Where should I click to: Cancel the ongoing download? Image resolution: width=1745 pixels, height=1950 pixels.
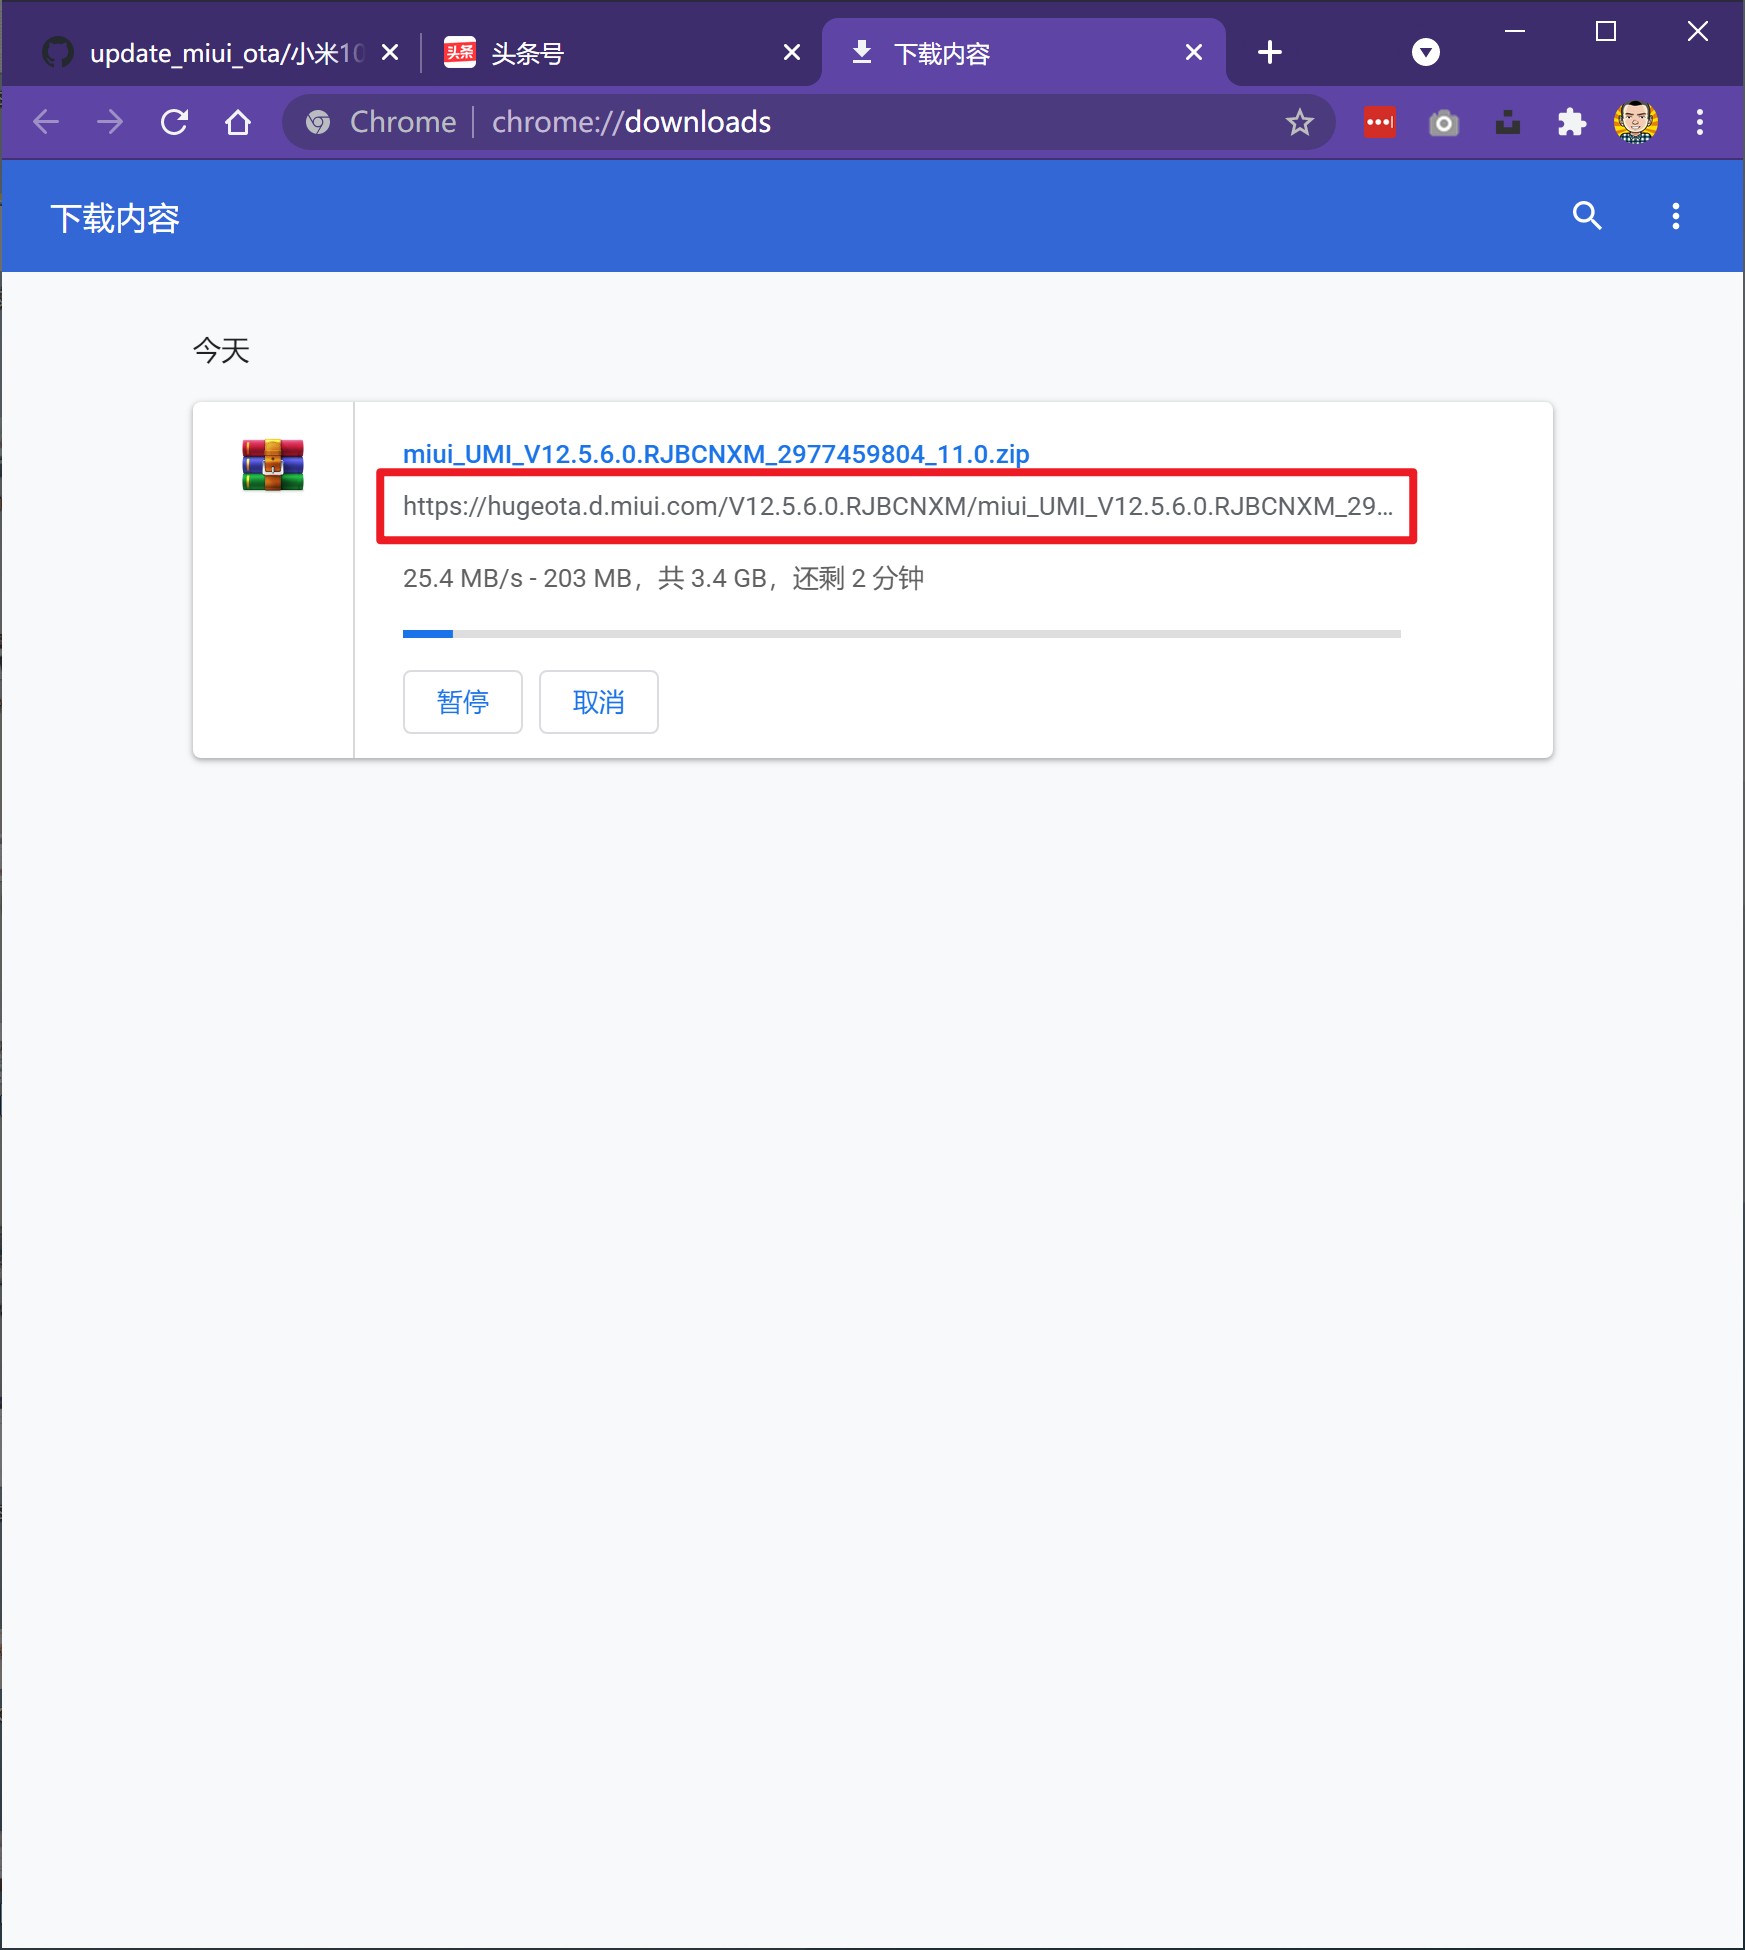[x=598, y=702]
